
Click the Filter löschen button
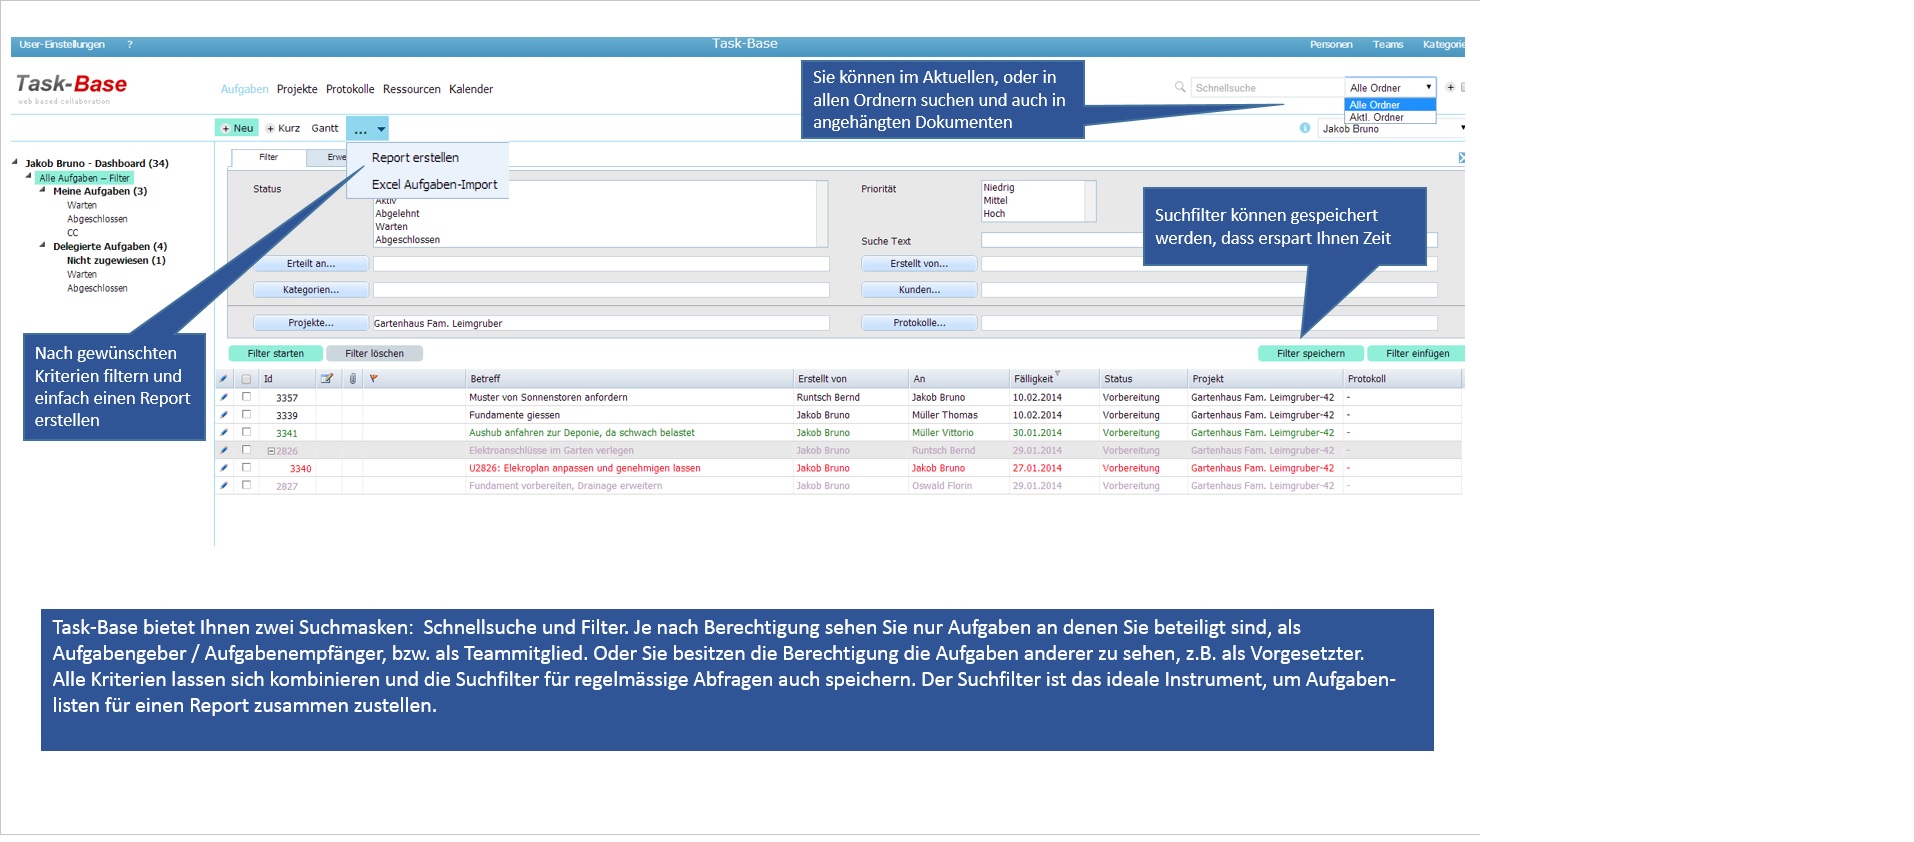(x=375, y=353)
